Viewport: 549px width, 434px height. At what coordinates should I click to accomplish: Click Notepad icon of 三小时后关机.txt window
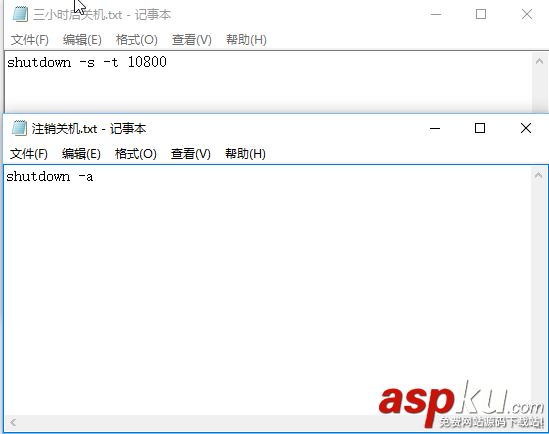[20, 14]
